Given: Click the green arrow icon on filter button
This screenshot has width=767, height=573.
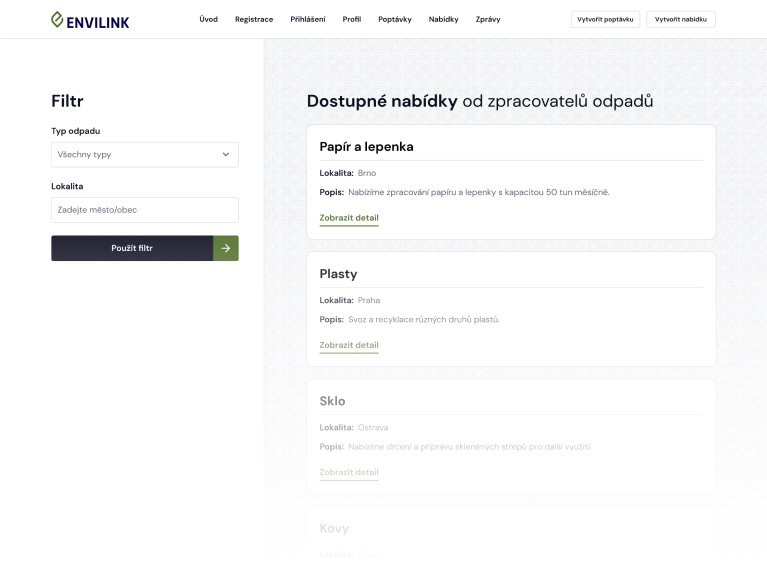Looking at the screenshot, I should (226, 248).
